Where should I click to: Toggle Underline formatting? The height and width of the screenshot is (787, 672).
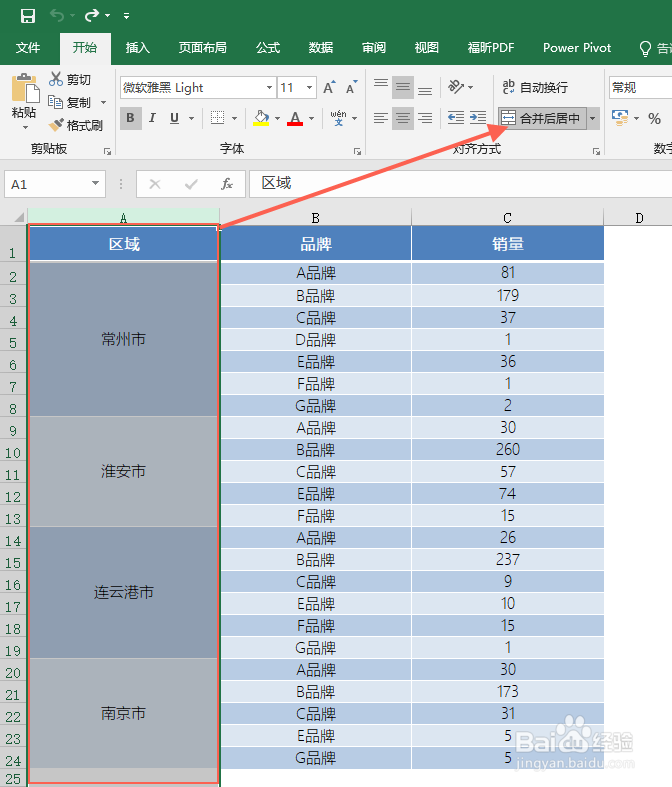point(174,118)
